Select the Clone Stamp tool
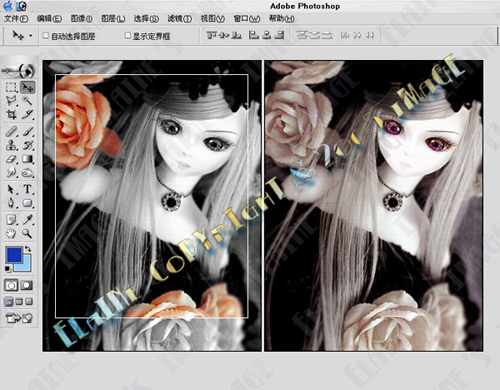This screenshot has height=390, width=500. (11, 145)
